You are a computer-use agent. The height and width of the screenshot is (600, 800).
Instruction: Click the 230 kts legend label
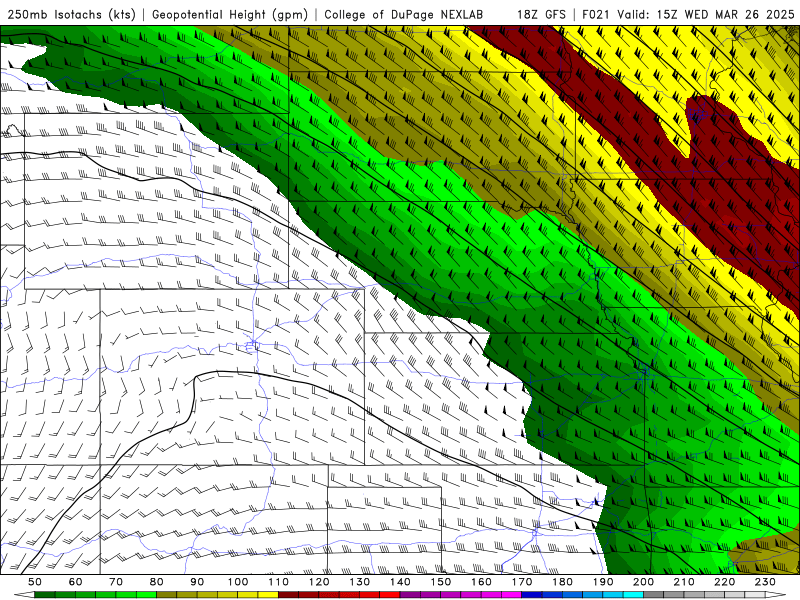[x=765, y=582]
